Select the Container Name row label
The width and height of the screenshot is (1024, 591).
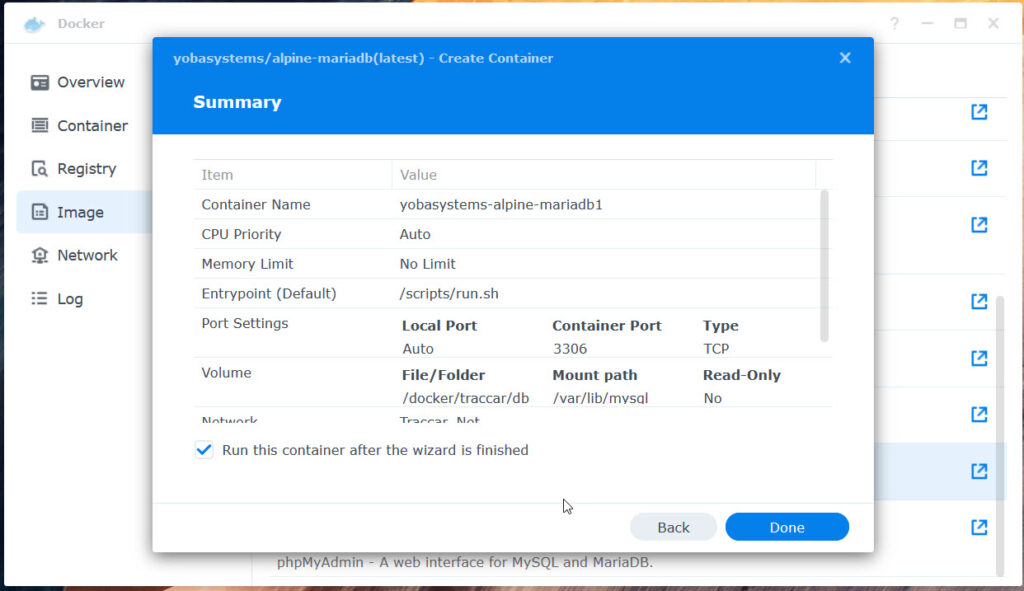[256, 204]
